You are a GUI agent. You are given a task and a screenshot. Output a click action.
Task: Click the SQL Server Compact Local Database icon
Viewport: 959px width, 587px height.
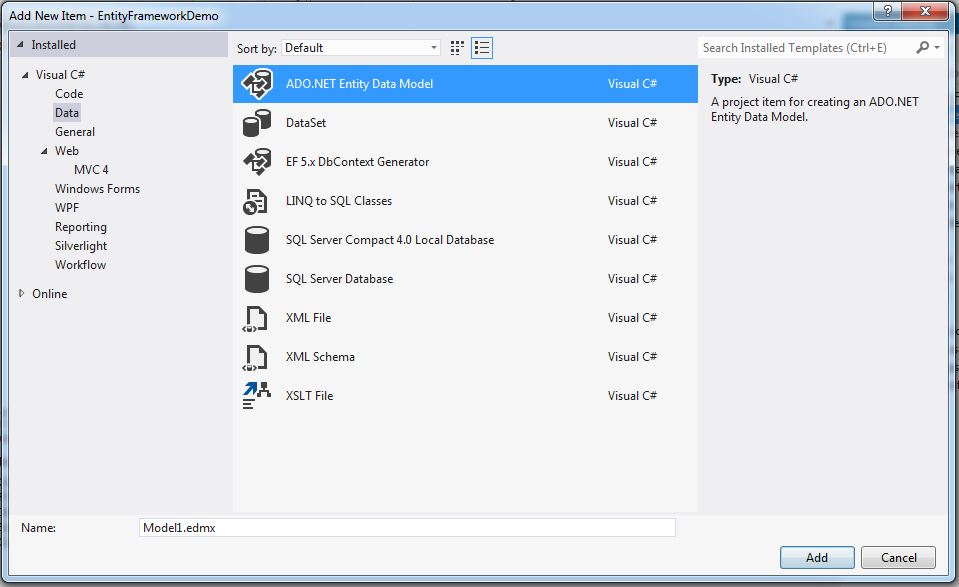coord(257,240)
